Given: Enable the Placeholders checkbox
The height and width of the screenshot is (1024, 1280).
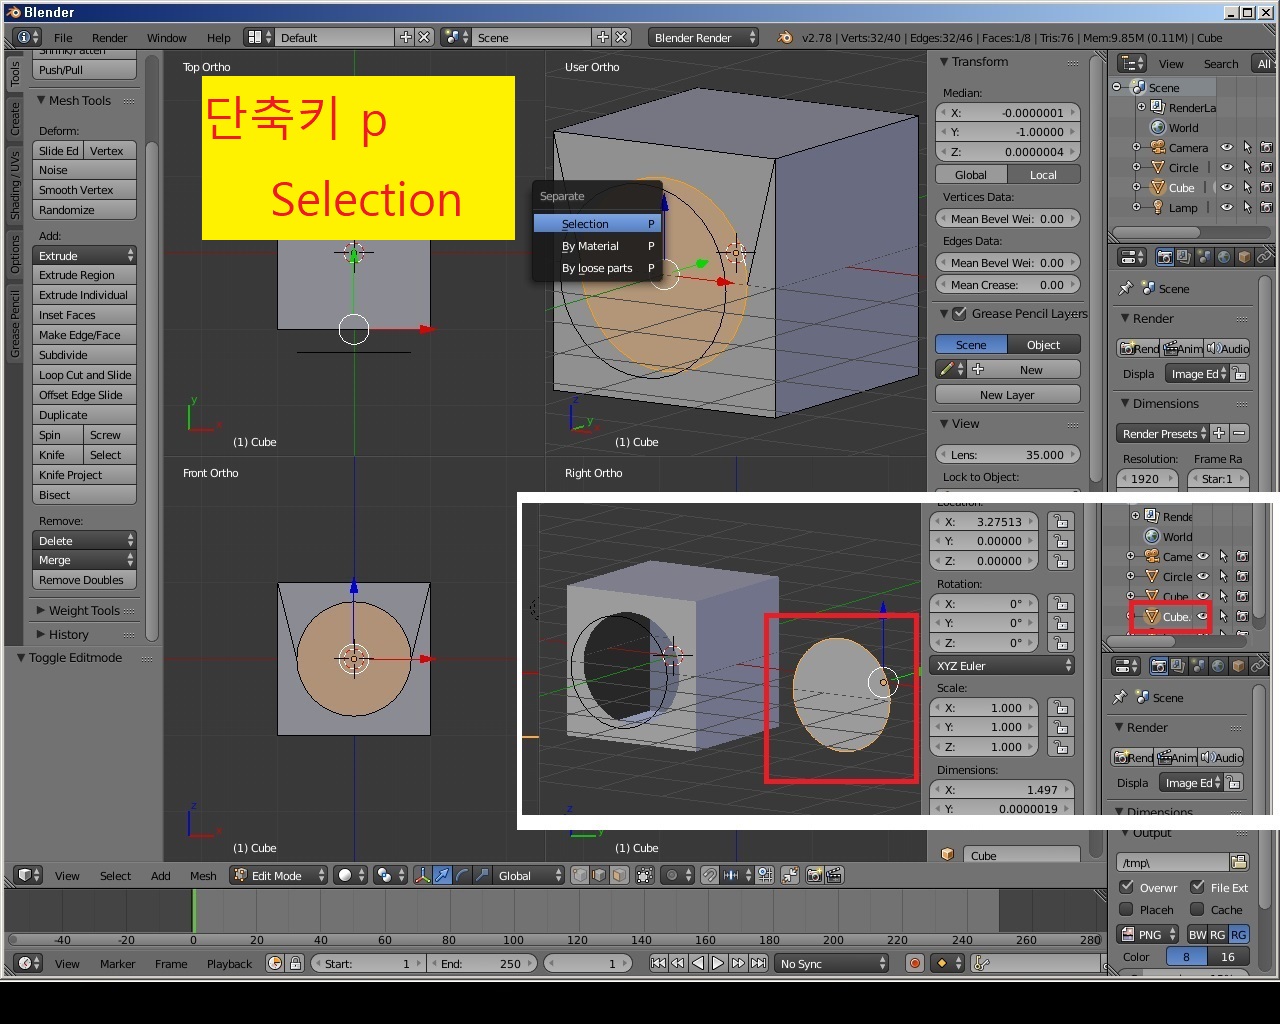Looking at the screenshot, I should 1127,909.
